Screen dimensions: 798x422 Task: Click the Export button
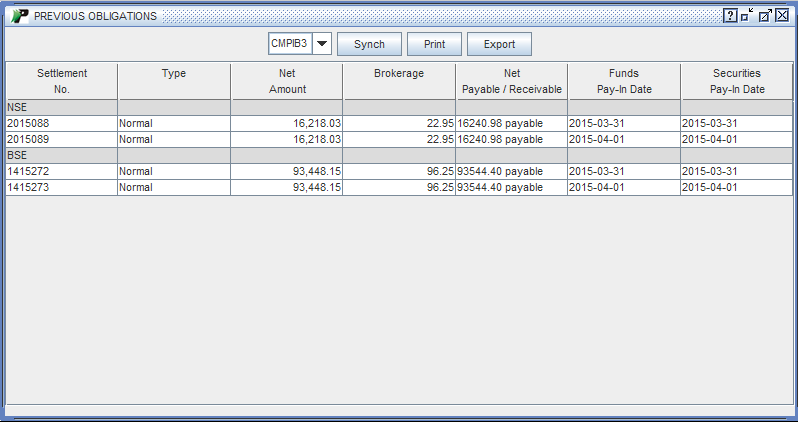[499, 44]
